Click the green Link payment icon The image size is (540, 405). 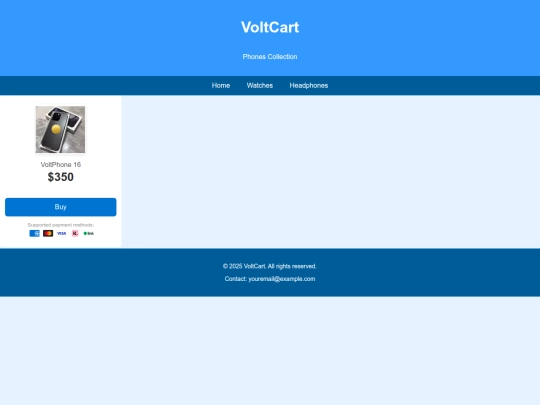tap(89, 233)
